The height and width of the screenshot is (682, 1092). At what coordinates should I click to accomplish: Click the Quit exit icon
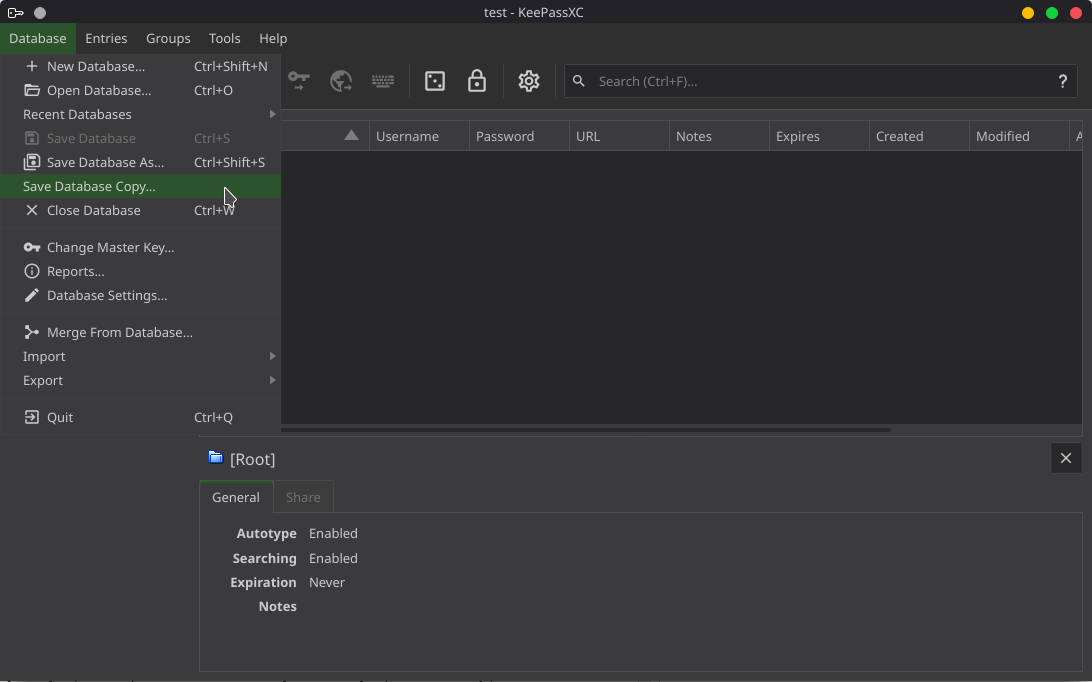point(31,417)
